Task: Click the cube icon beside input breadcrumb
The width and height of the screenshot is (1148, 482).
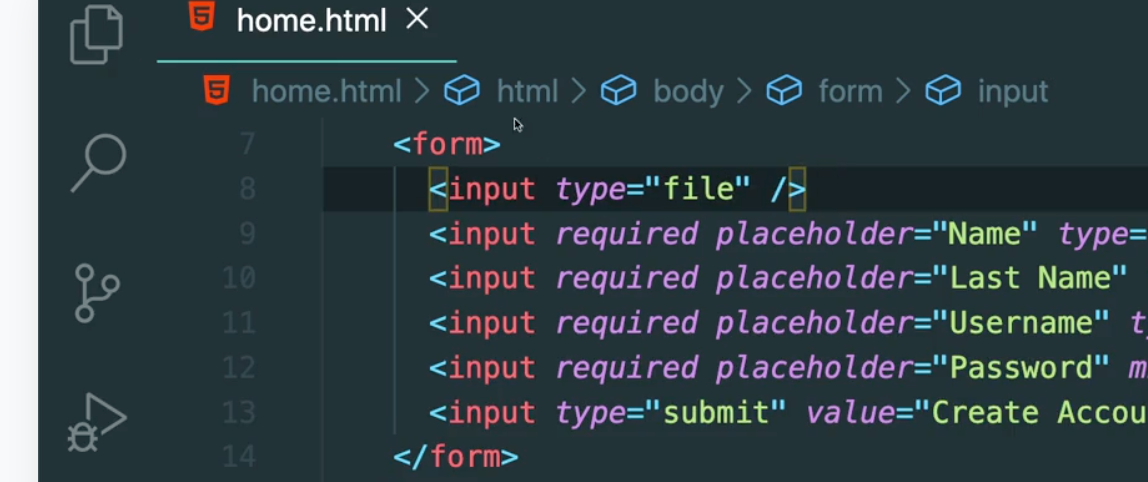Action: pos(943,92)
